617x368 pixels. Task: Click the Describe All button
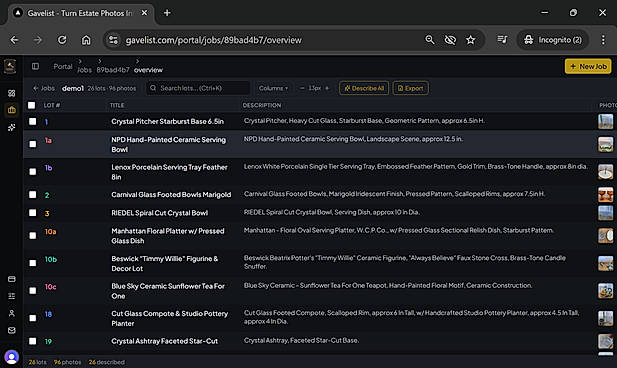click(364, 88)
